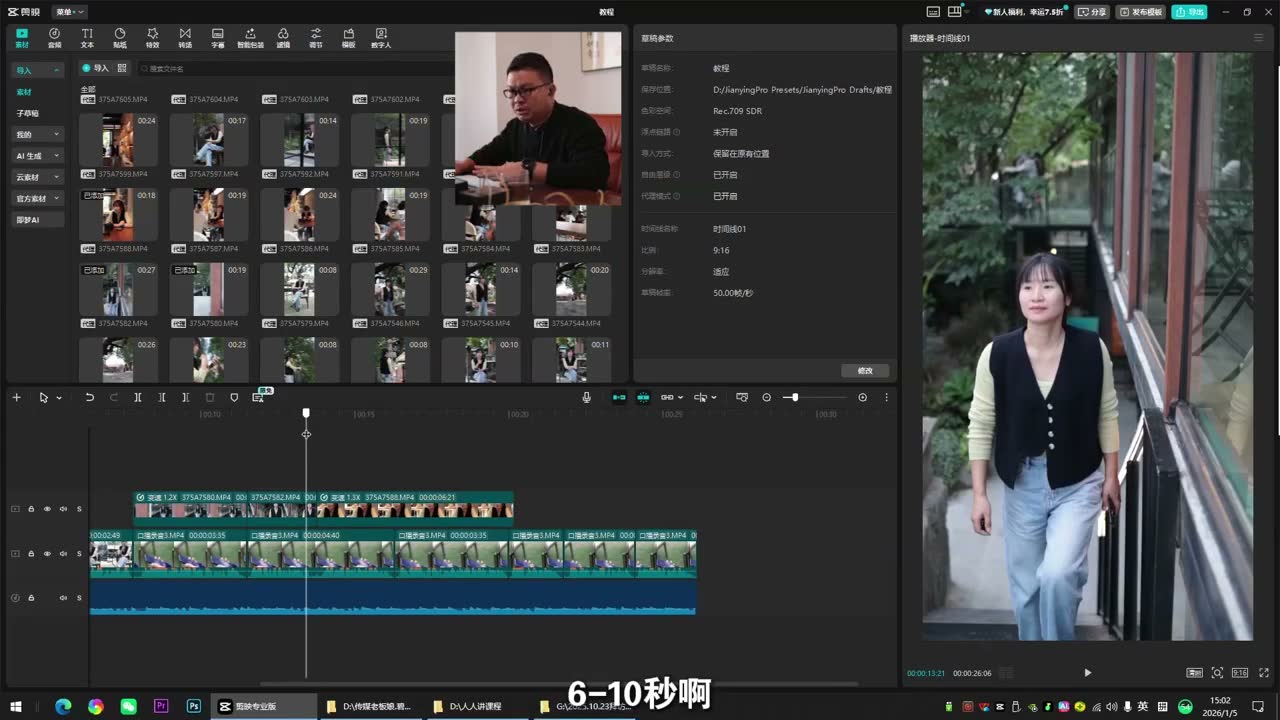Image resolution: width=1280 pixels, height=720 pixels.
Task: Click the 修改 modify button
Action: tap(865, 370)
